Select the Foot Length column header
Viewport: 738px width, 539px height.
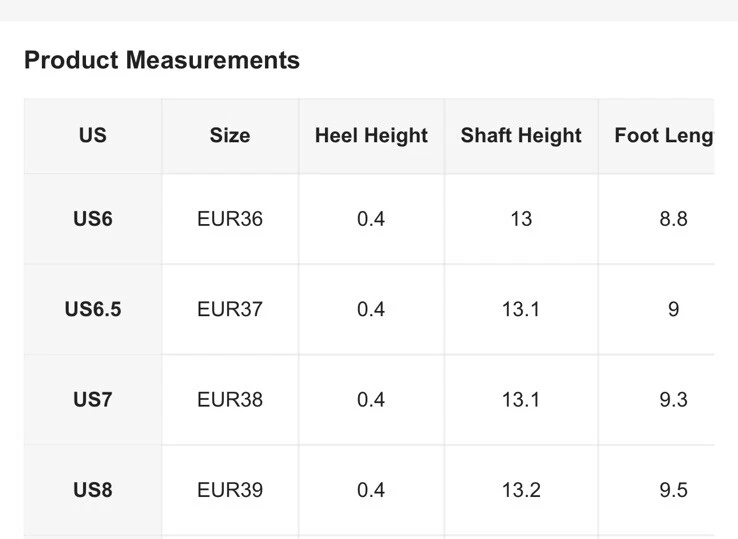663,136
